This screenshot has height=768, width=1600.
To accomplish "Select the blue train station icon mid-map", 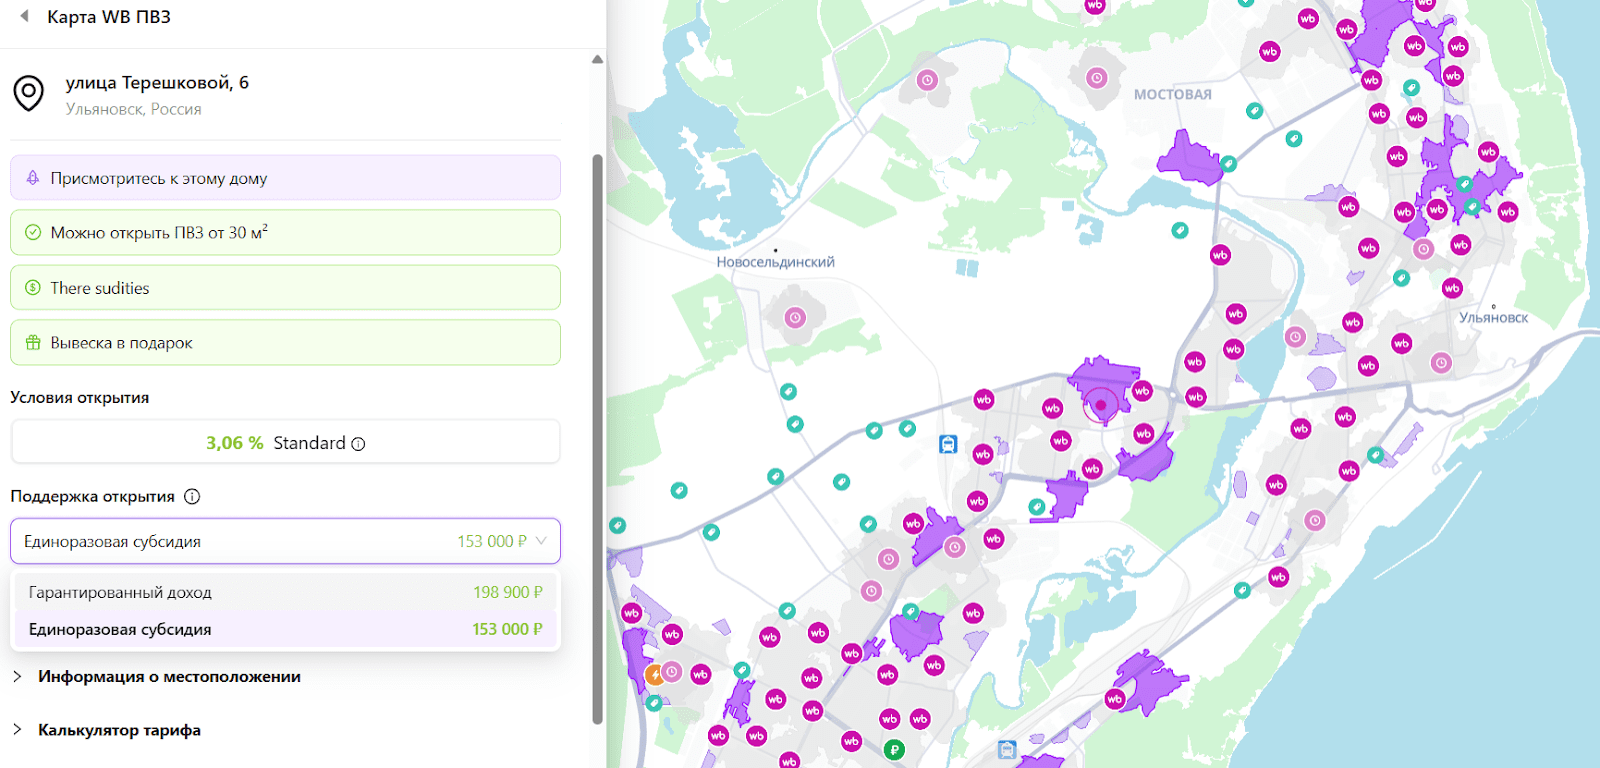I will click(x=948, y=444).
